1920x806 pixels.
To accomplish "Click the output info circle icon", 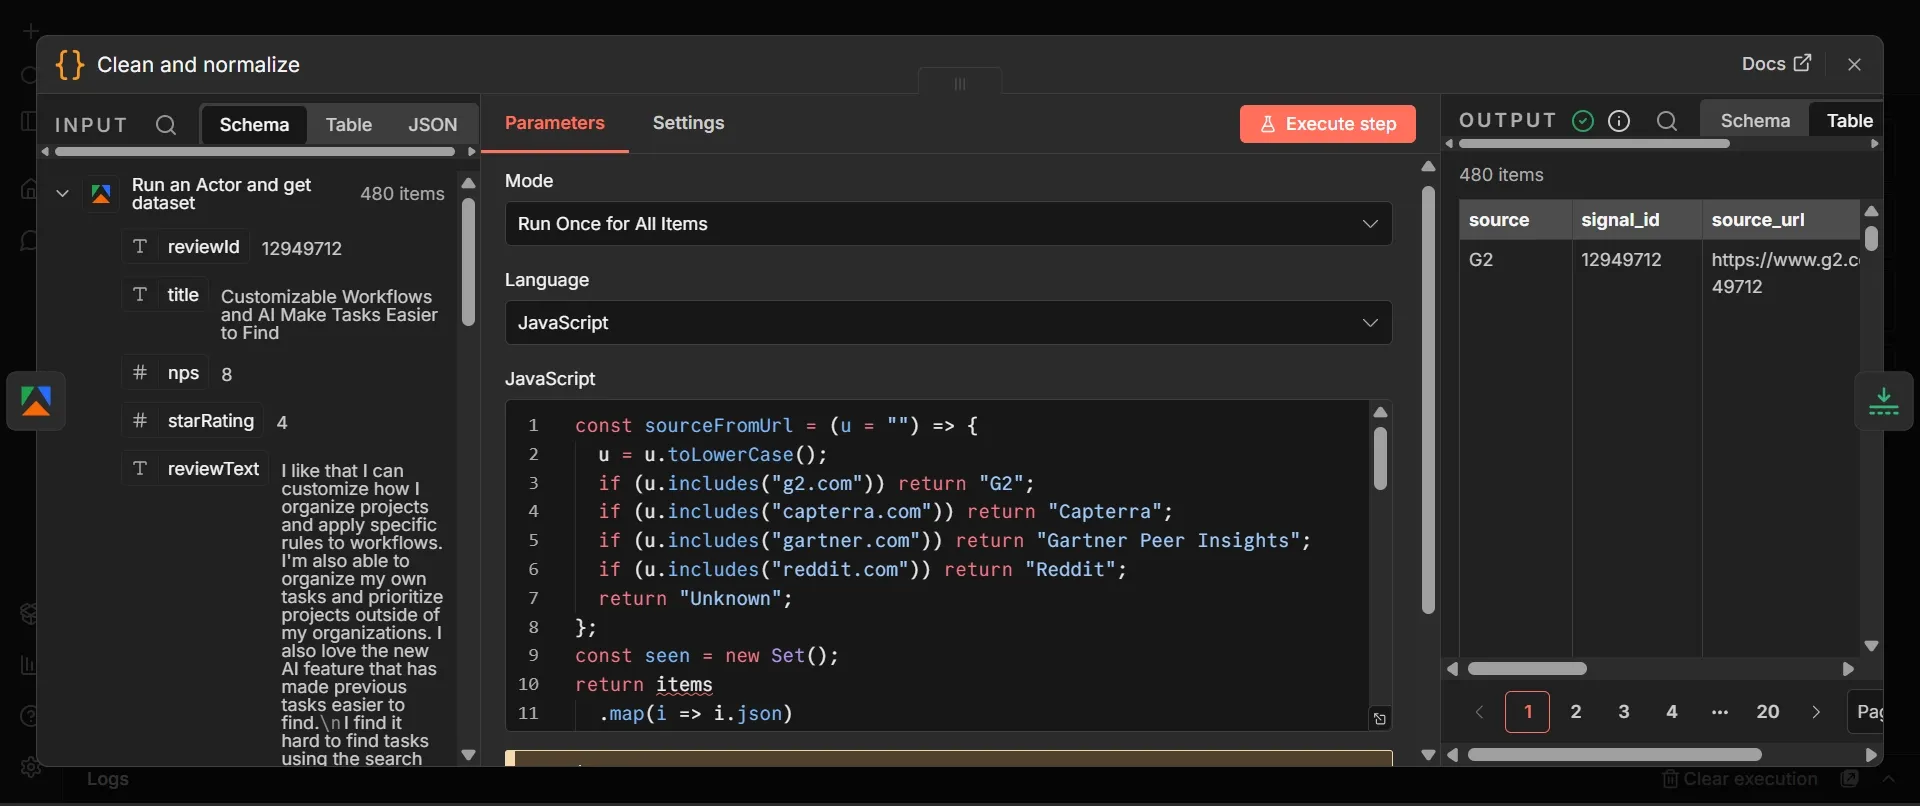I will pyautogui.click(x=1619, y=121).
